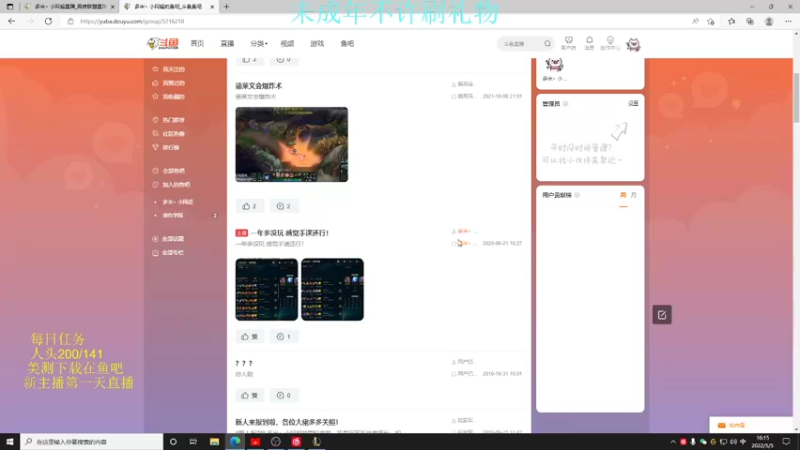Viewport: 800px width, 450px height.
Task: Like the 一年多没玩 post
Action: (249, 337)
